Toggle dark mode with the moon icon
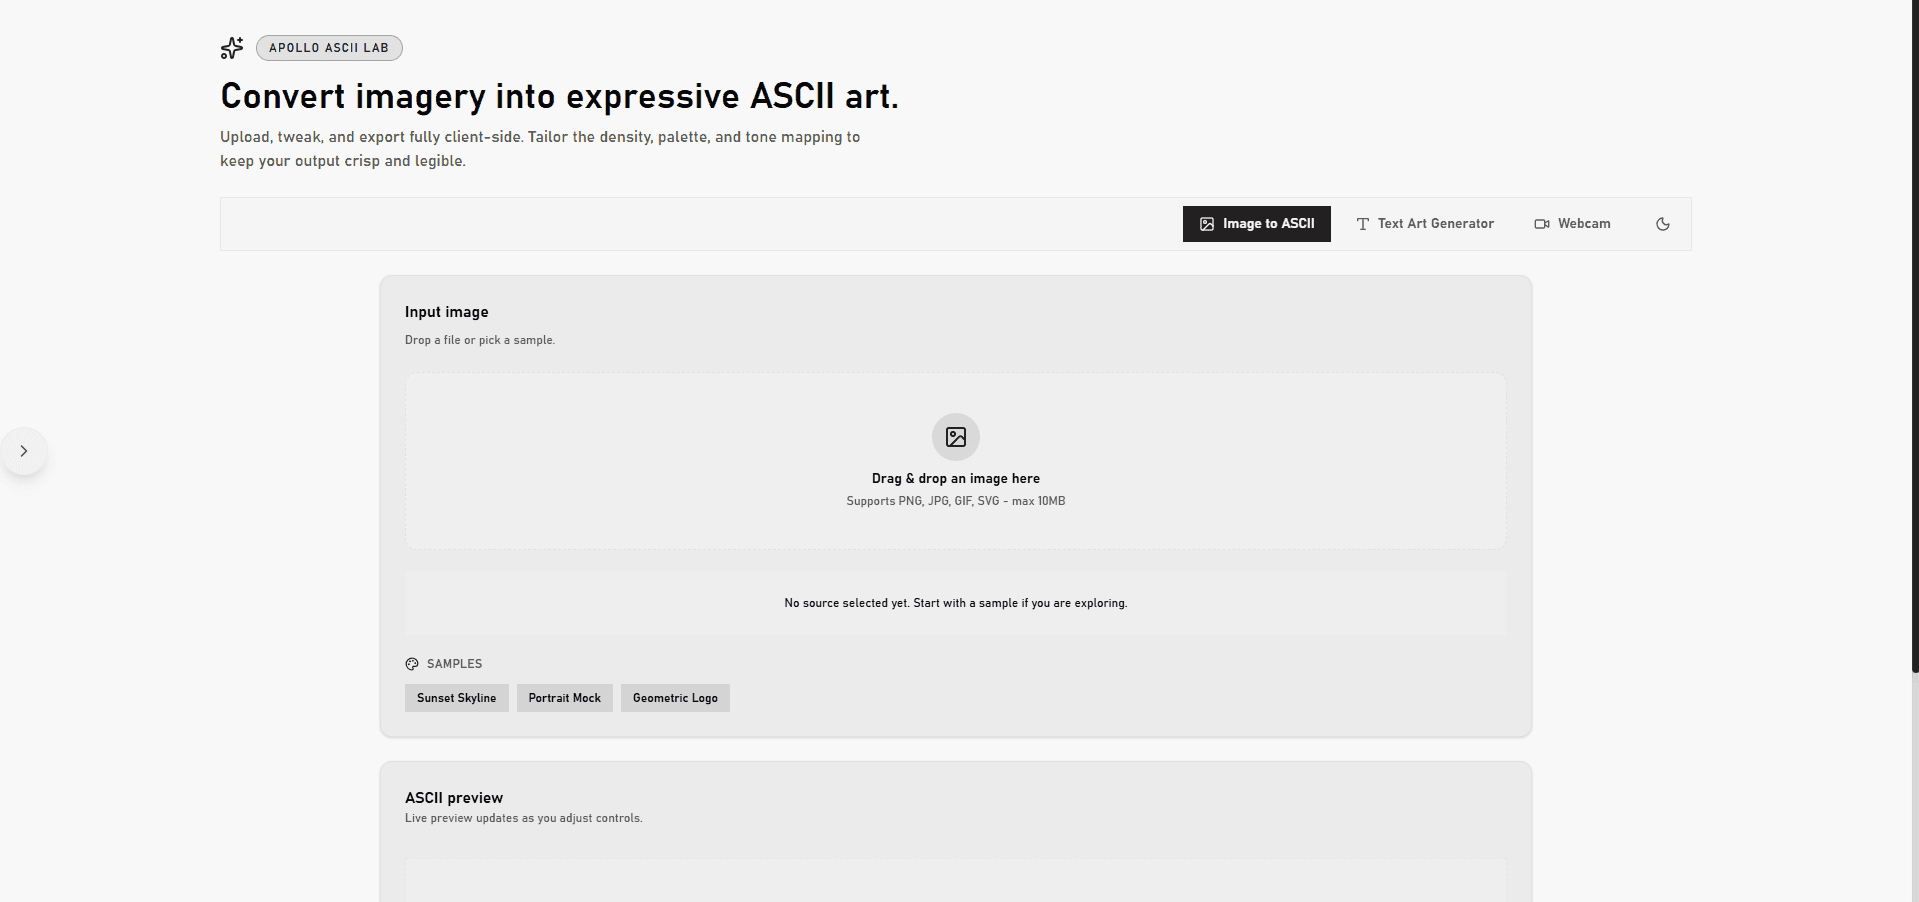 click(1662, 224)
